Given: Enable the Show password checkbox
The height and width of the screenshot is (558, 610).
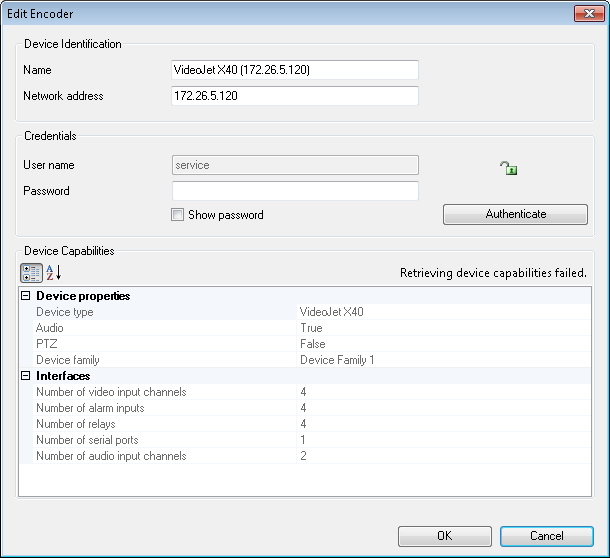Looking at the screenshot, I should [177, 214].
